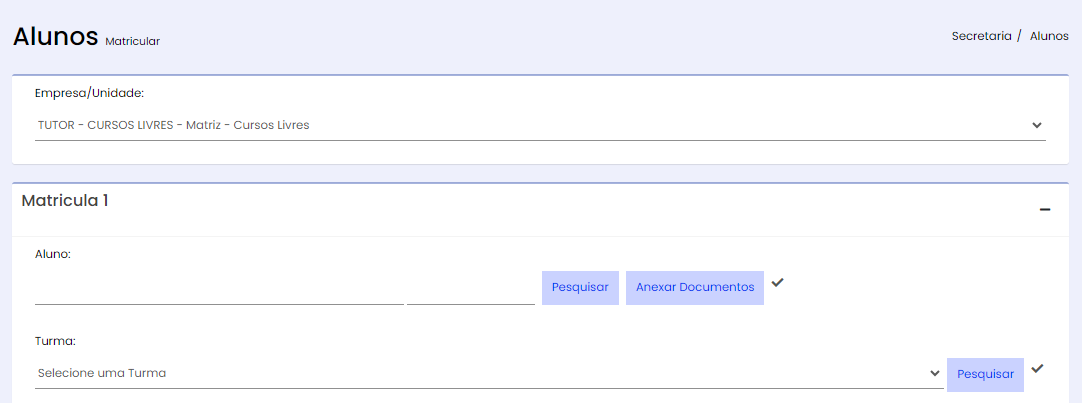This screenshot has height=403, width=1082.
Task: Click the checkmark icon next to the Turma Pesquisar button
Action: [1037, 368]
